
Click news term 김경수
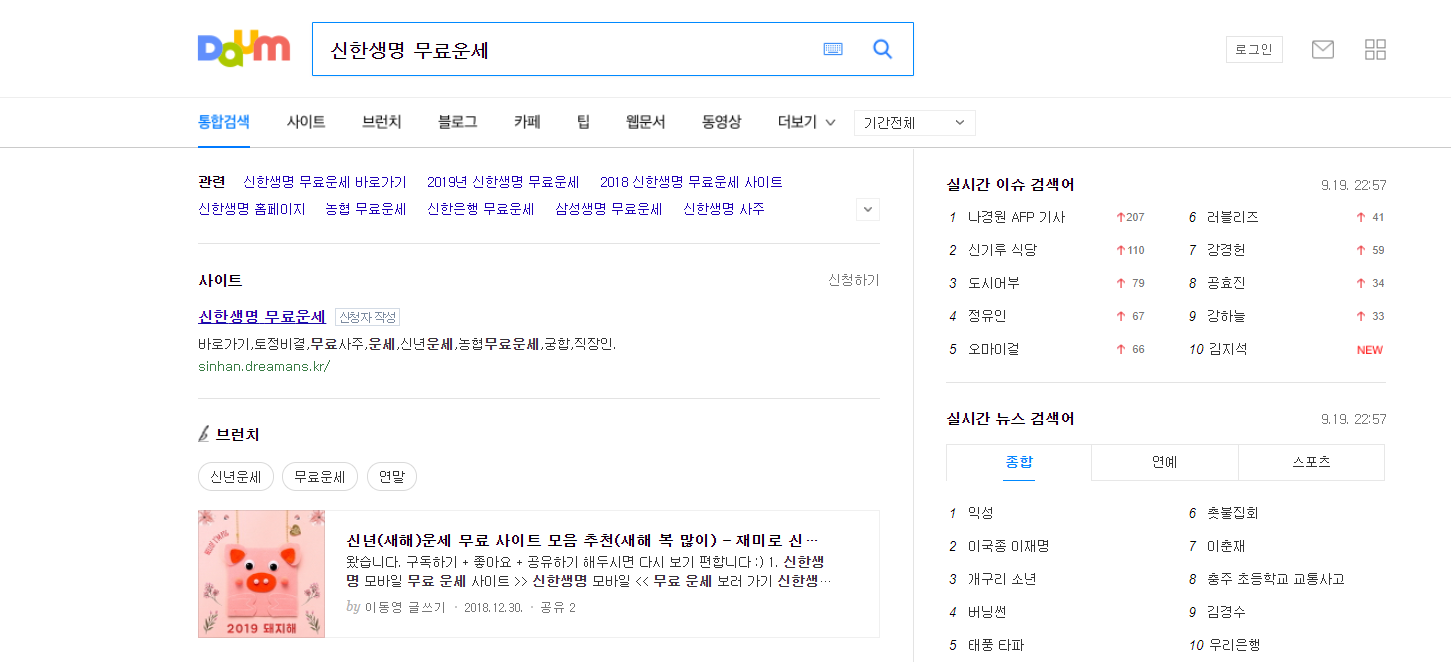(1226, 612)
